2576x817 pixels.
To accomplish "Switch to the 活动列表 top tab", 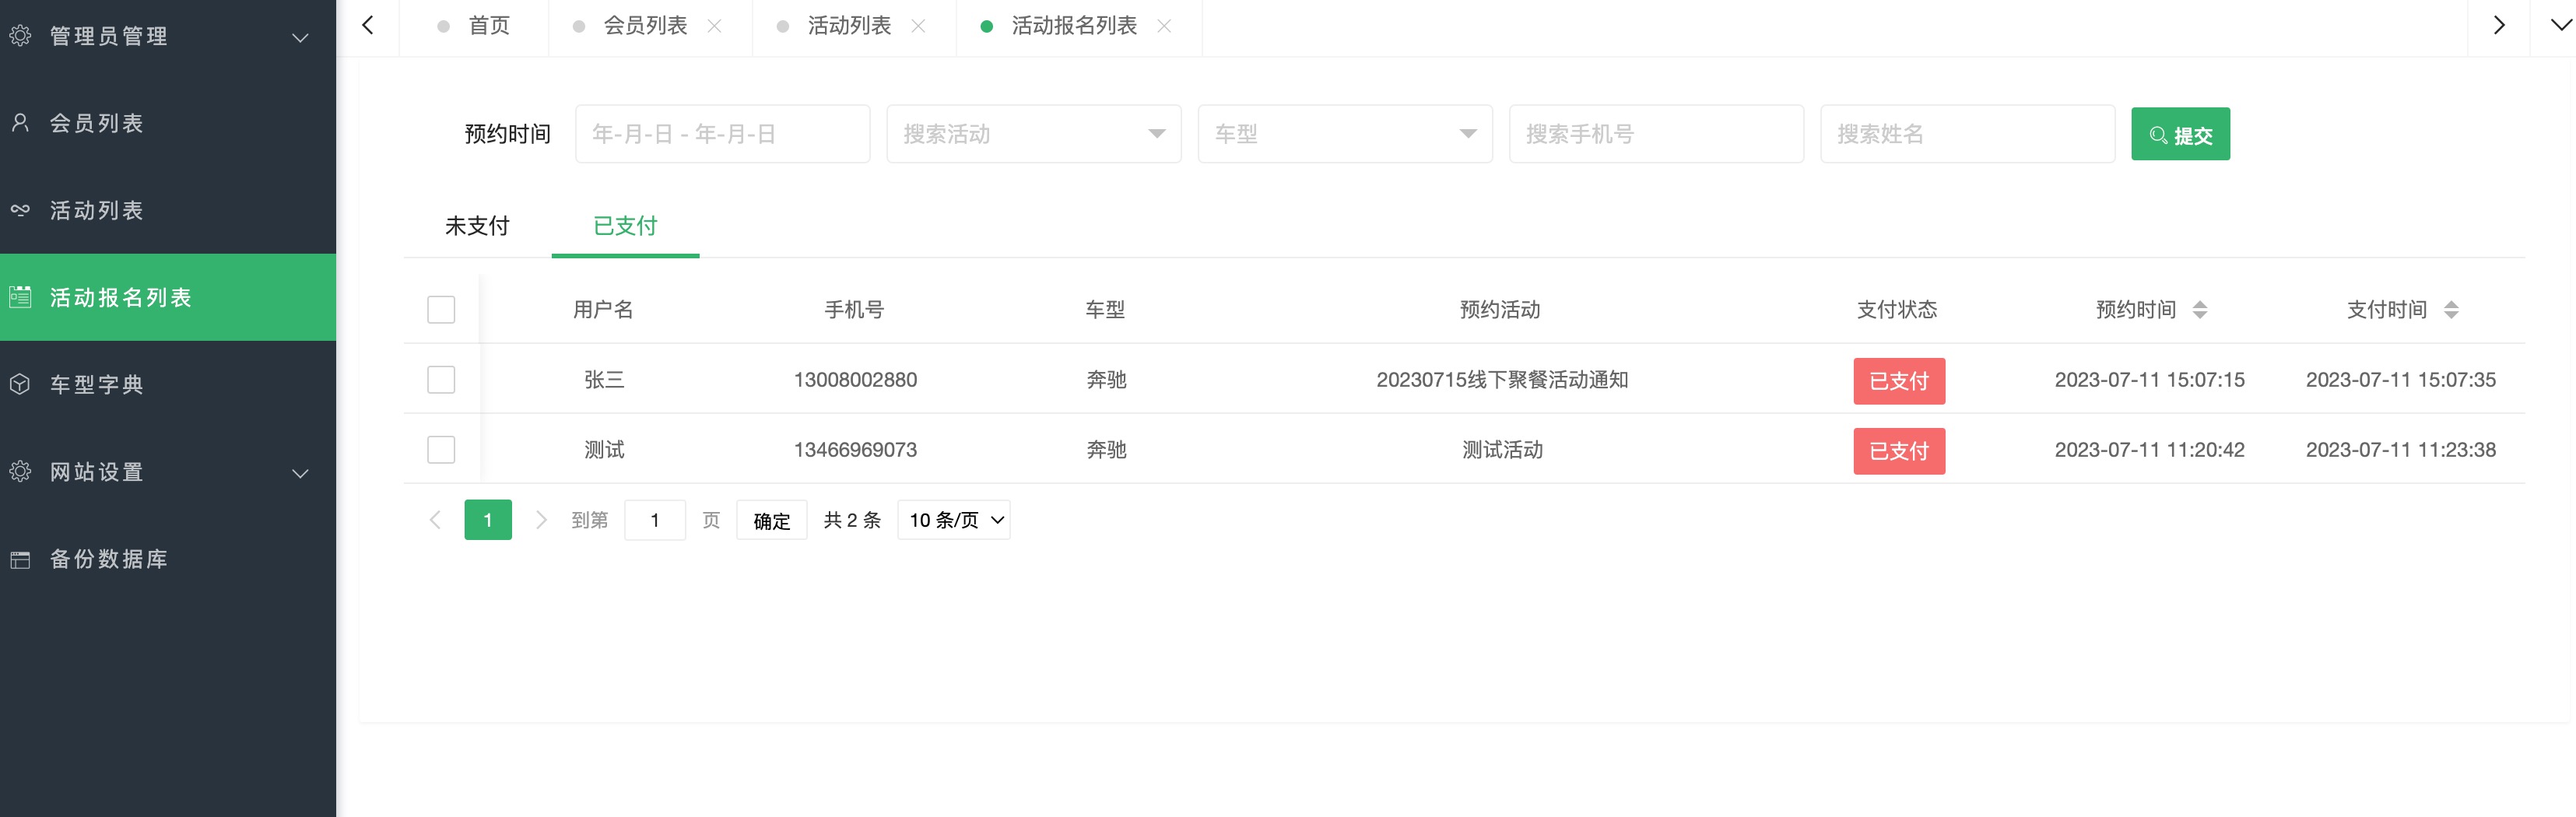I will click(x=849, y=26).
